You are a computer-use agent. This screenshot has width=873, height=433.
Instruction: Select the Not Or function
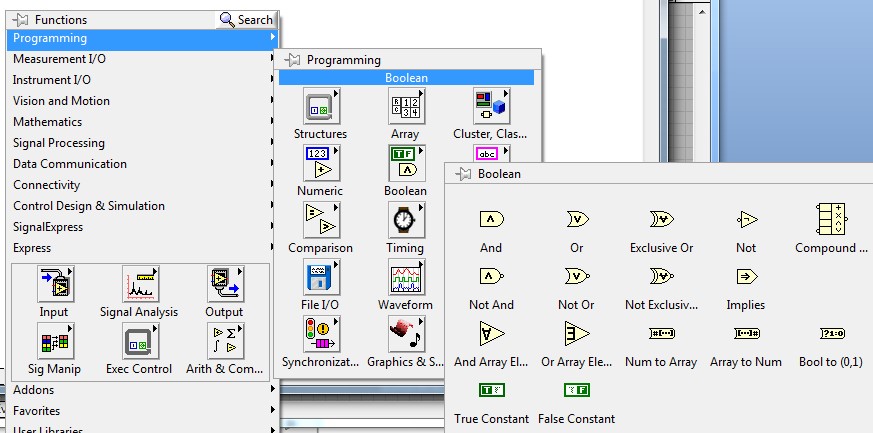click(577, 276)
